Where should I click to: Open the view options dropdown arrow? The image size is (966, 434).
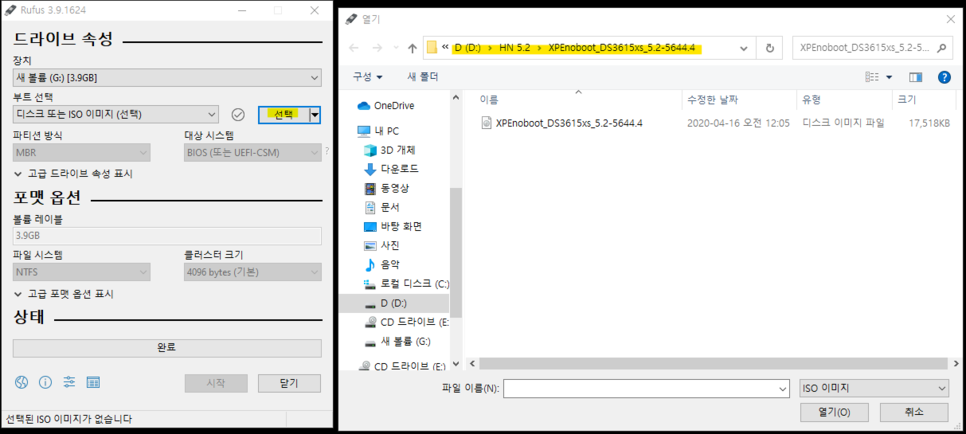(x=888, y=77)
